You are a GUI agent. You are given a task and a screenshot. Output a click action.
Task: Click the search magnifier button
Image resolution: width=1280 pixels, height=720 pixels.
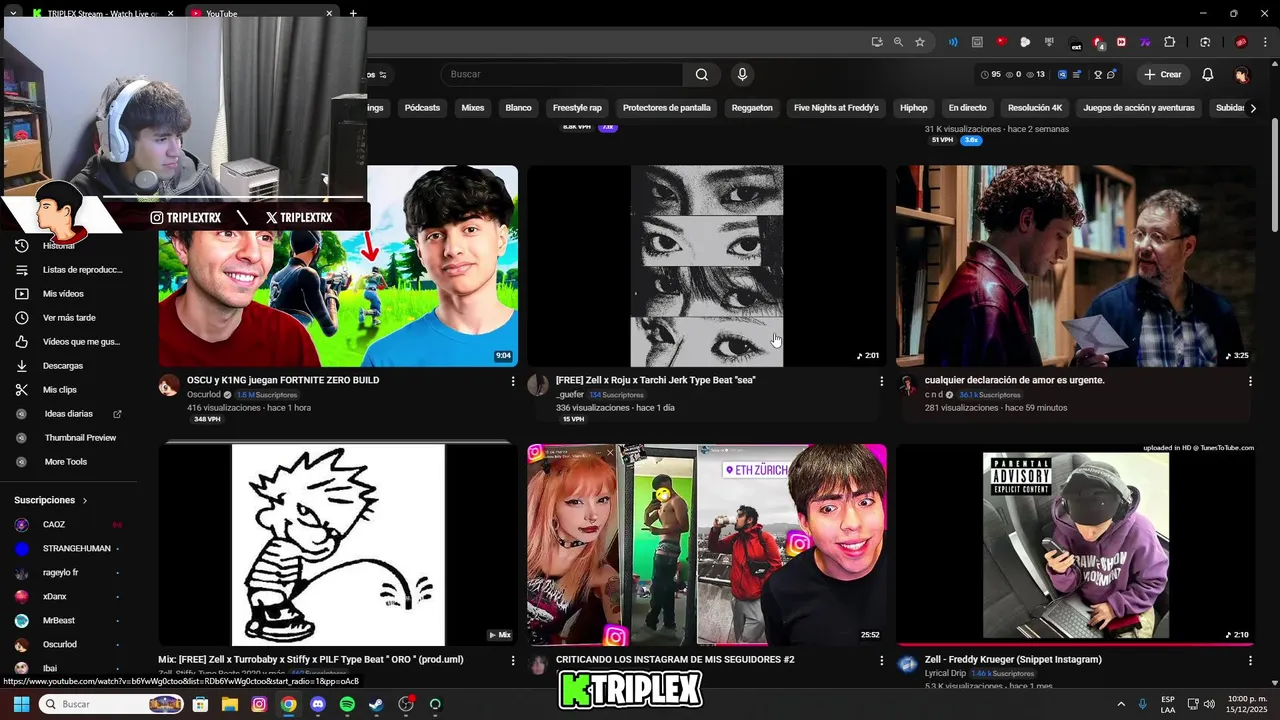pyautogui.click(x=702, y=74)
